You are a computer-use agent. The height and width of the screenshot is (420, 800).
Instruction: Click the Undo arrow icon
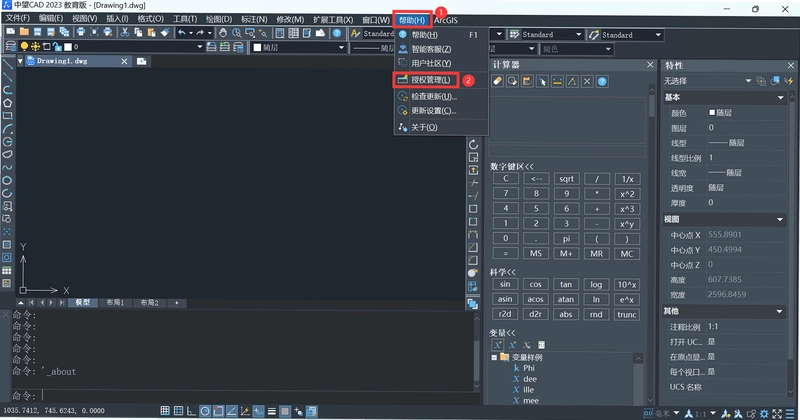[x=182, y=33]
